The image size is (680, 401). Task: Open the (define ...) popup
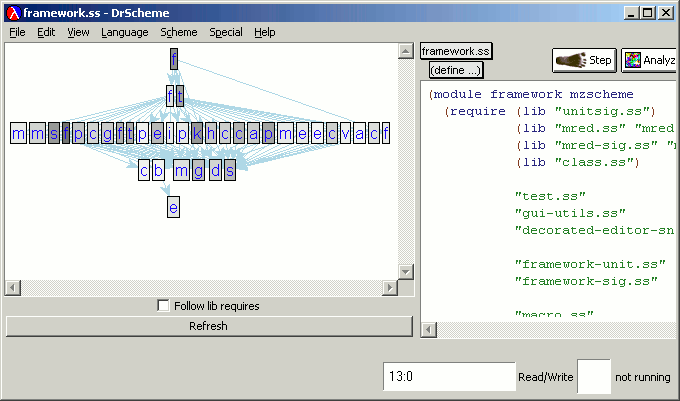point(456,70)
